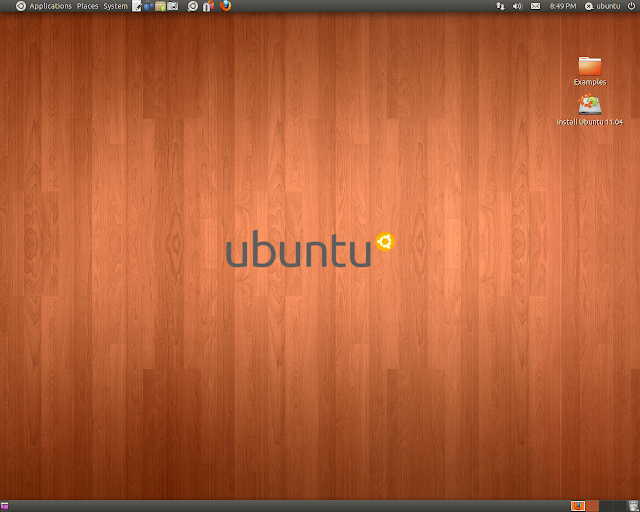640x512 pixels.
Task: Open the messaging envelope indicator
Action: point(535,6)
